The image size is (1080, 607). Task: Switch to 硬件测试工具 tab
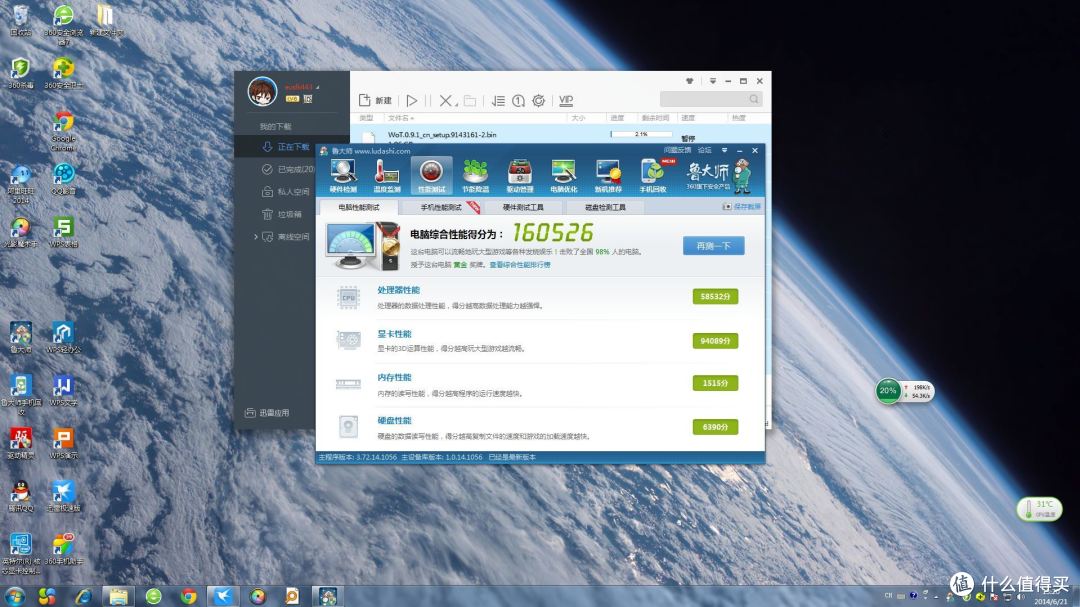pyautogui.click(x=523, y=207)
